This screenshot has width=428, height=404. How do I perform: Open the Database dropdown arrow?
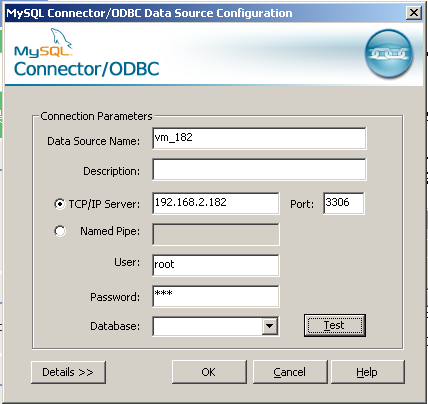click(x=269, y=326)
